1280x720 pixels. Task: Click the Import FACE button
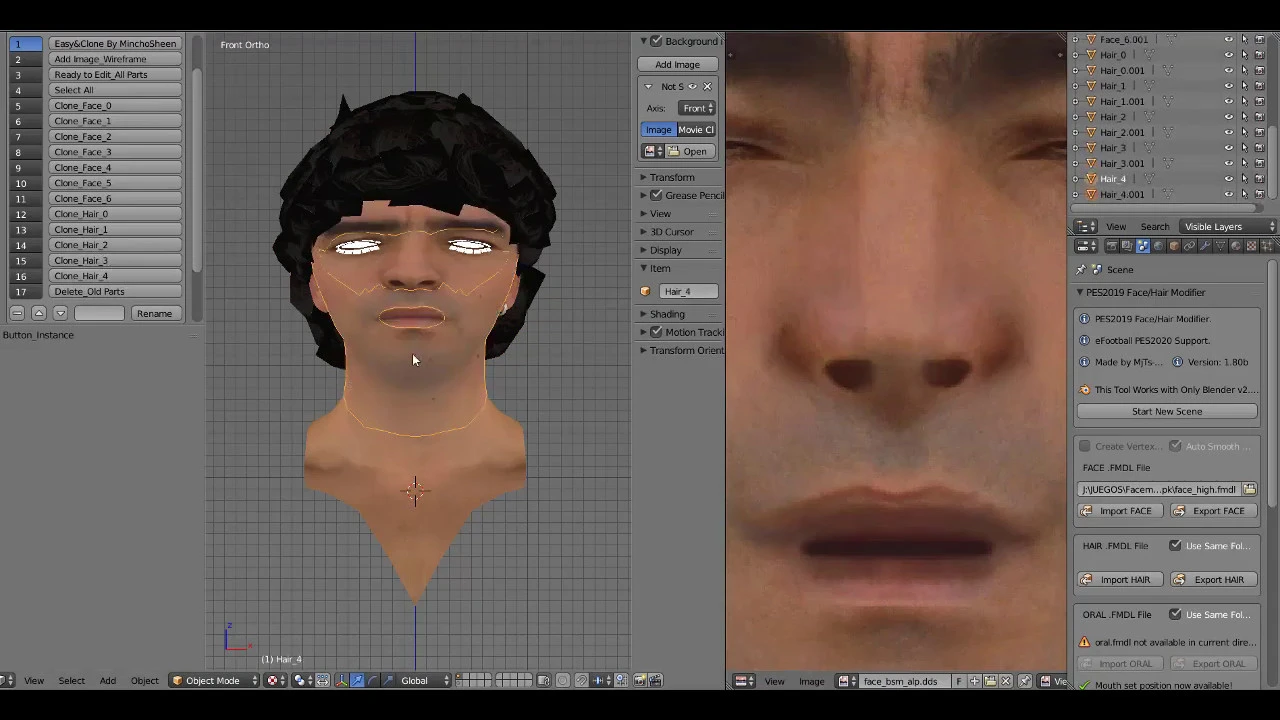(x=1121, y=511)
